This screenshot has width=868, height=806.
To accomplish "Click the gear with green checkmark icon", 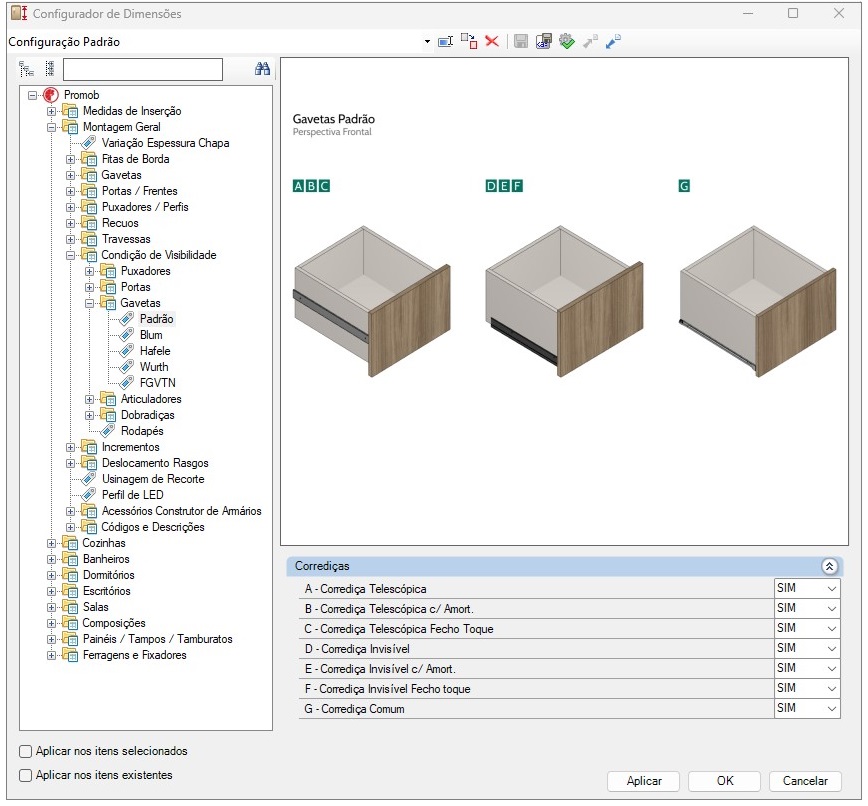I will [x=567, y=42].
